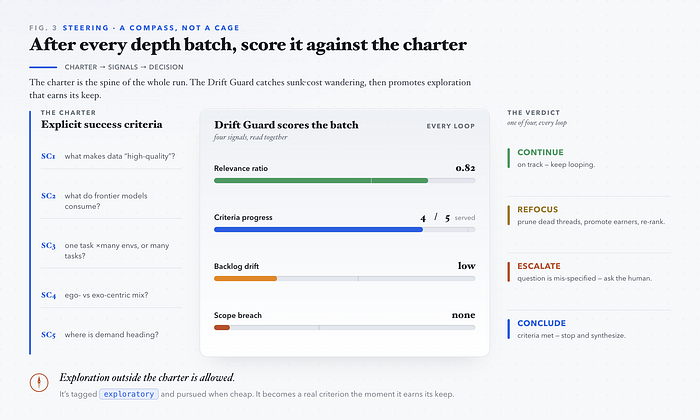The width and height of the screenshot is (700, 420).
Task: Open SC2 frontier models consume criterion
Action: (x=112, y=201)
